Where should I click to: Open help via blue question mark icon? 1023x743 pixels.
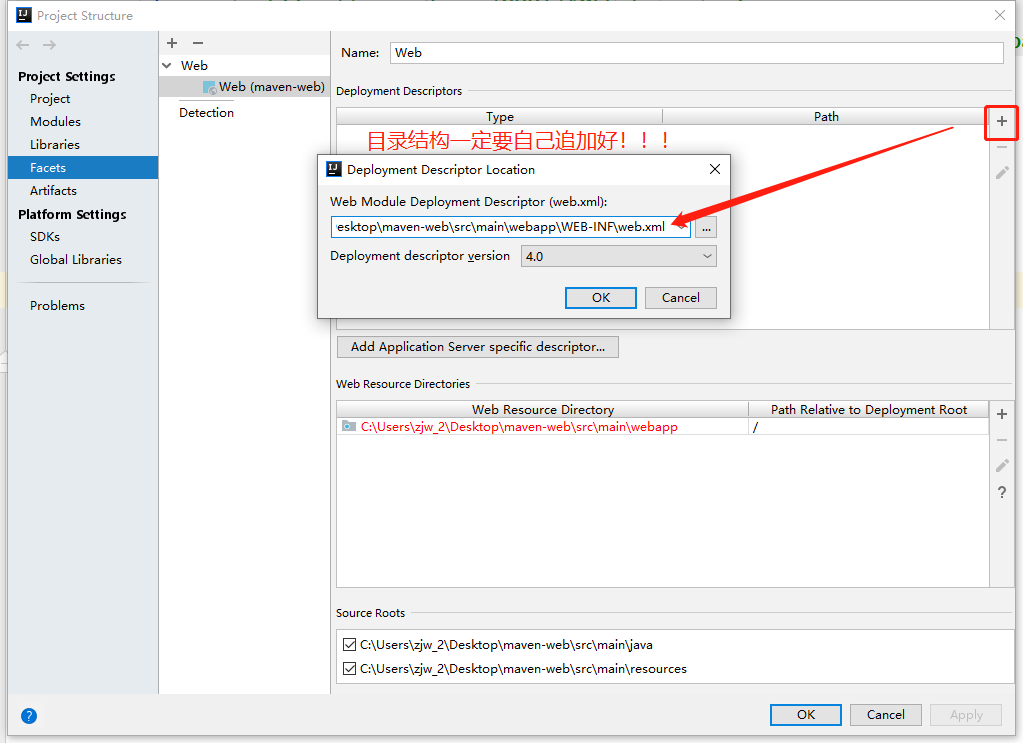[x=29, y=715]
